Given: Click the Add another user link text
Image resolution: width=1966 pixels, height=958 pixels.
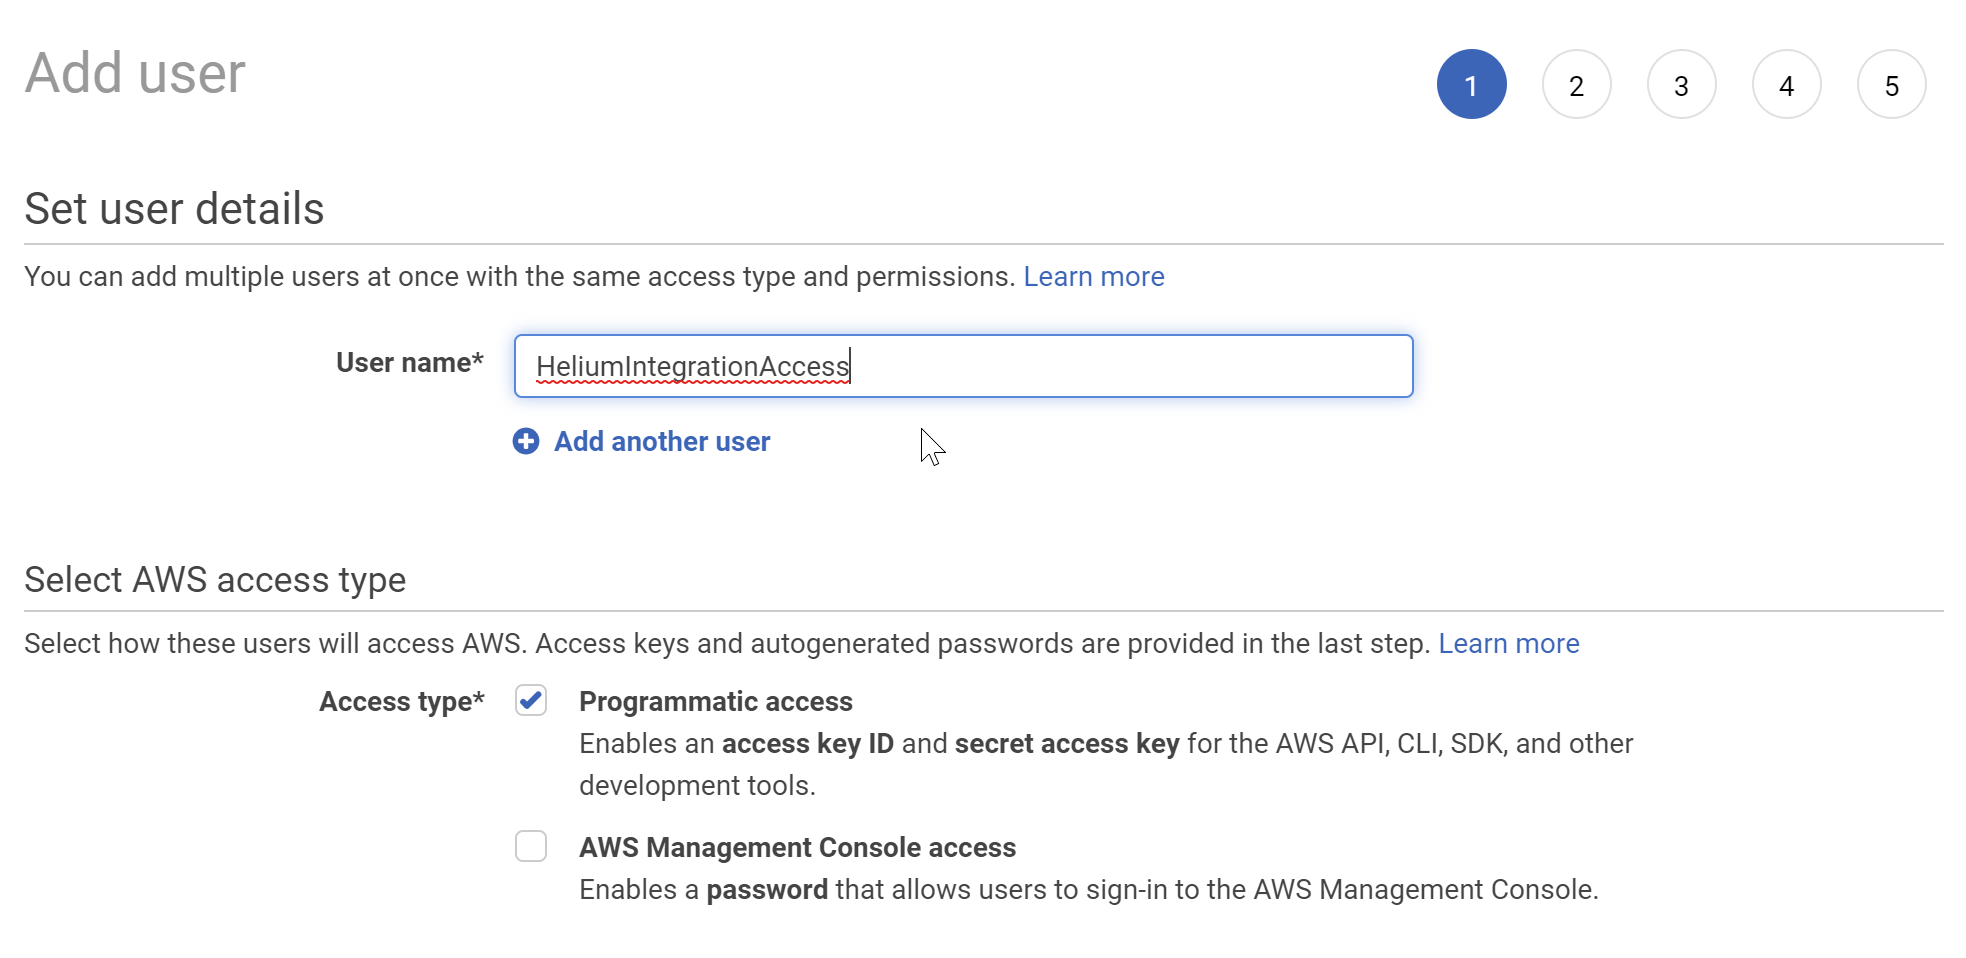Looking at the screenshot, I should (x=662, y=442).
